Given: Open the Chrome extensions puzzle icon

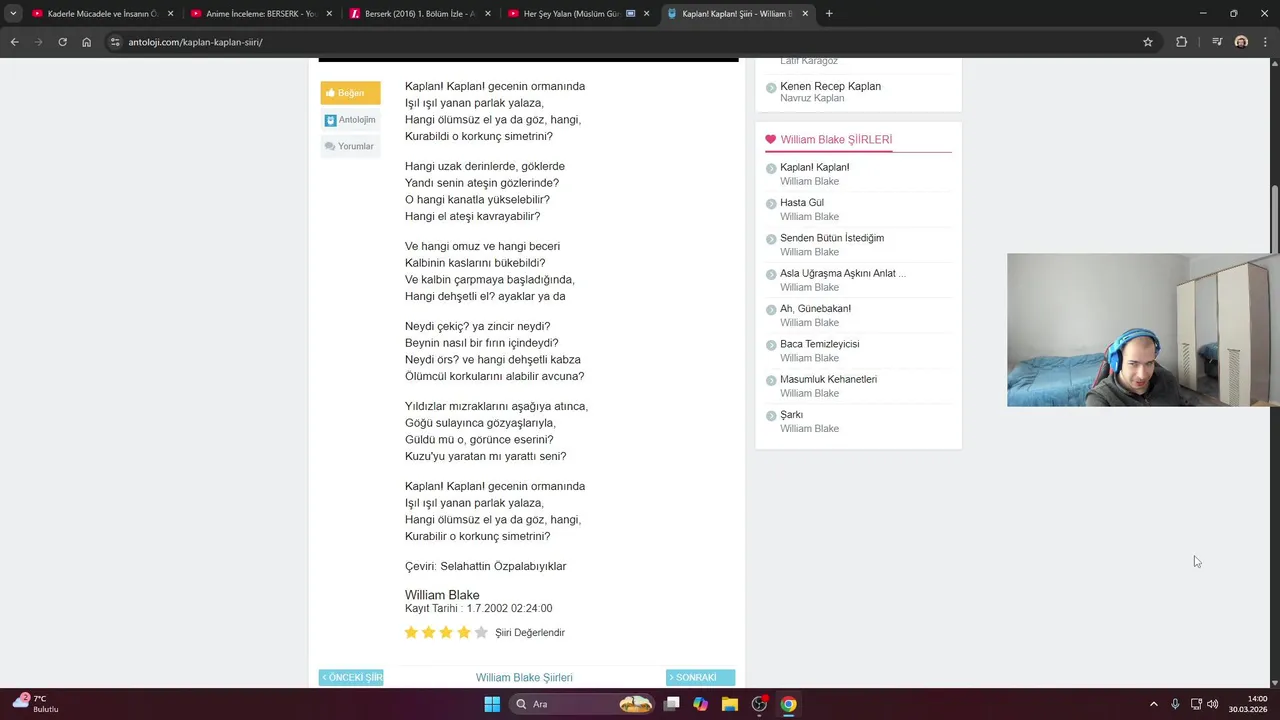Looking at the screenshot, I should 1181,42.
